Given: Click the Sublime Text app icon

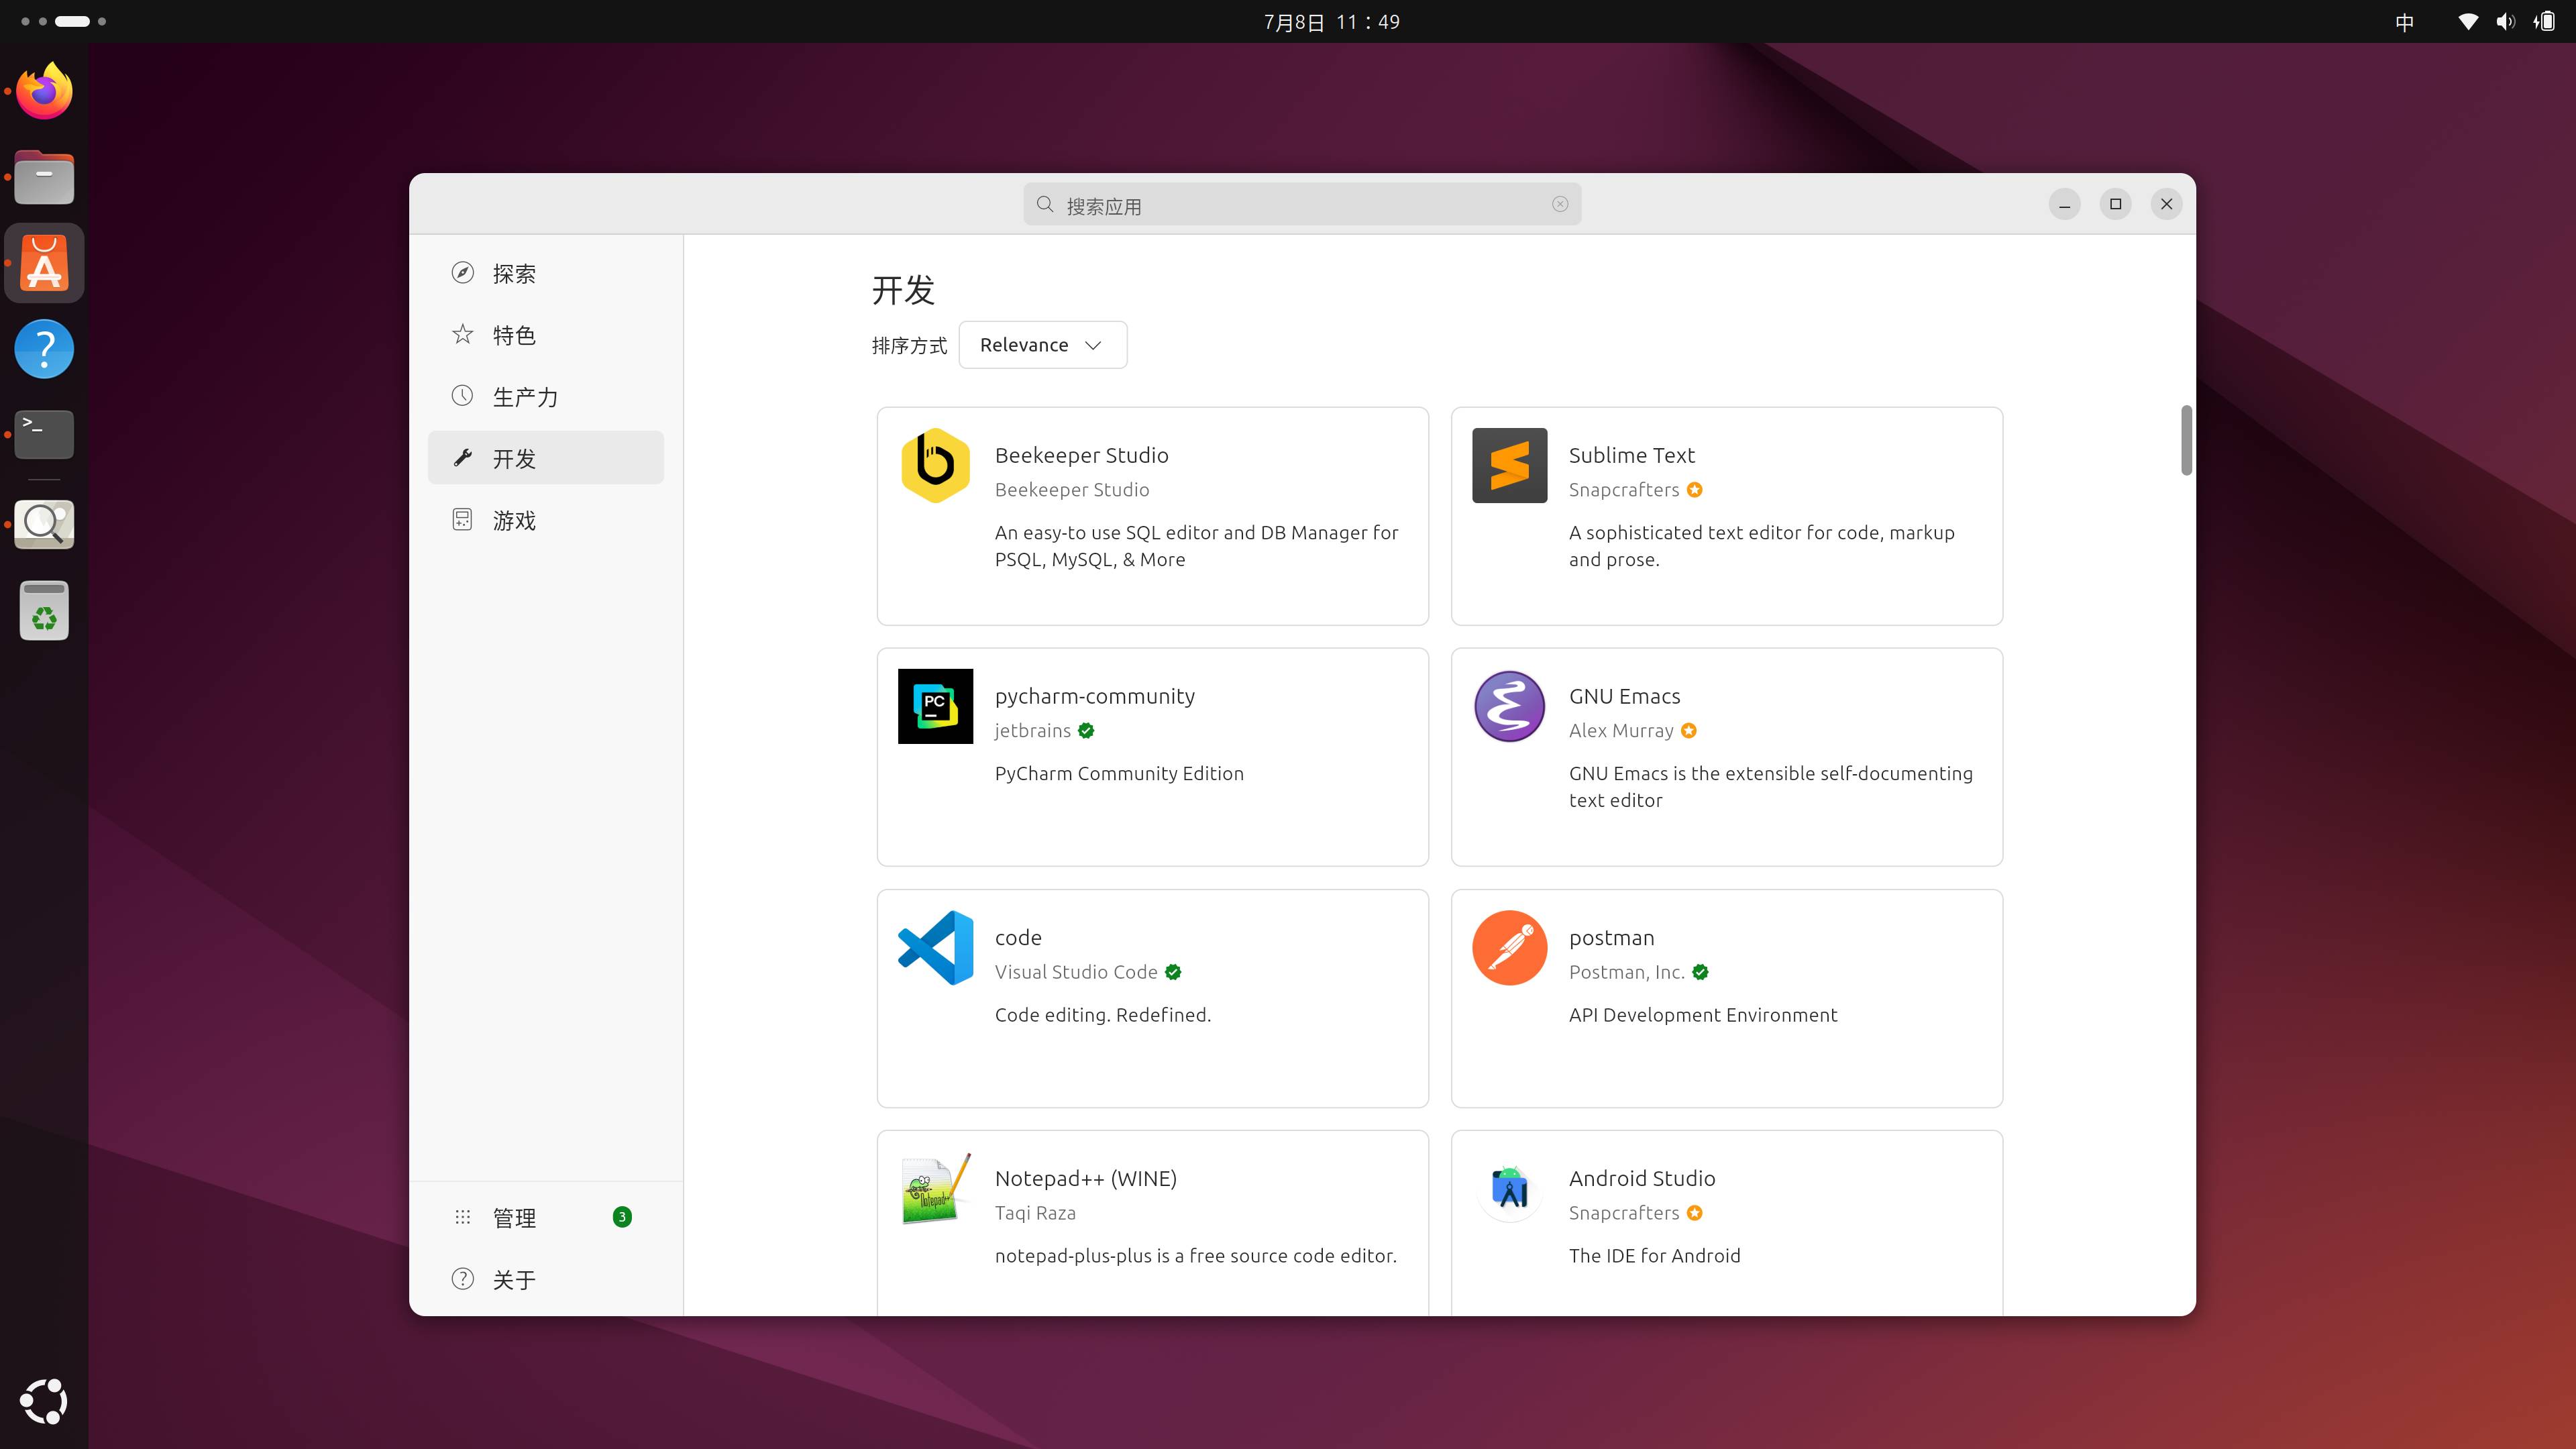Looking at the screenshot, I should point(1509,465).
